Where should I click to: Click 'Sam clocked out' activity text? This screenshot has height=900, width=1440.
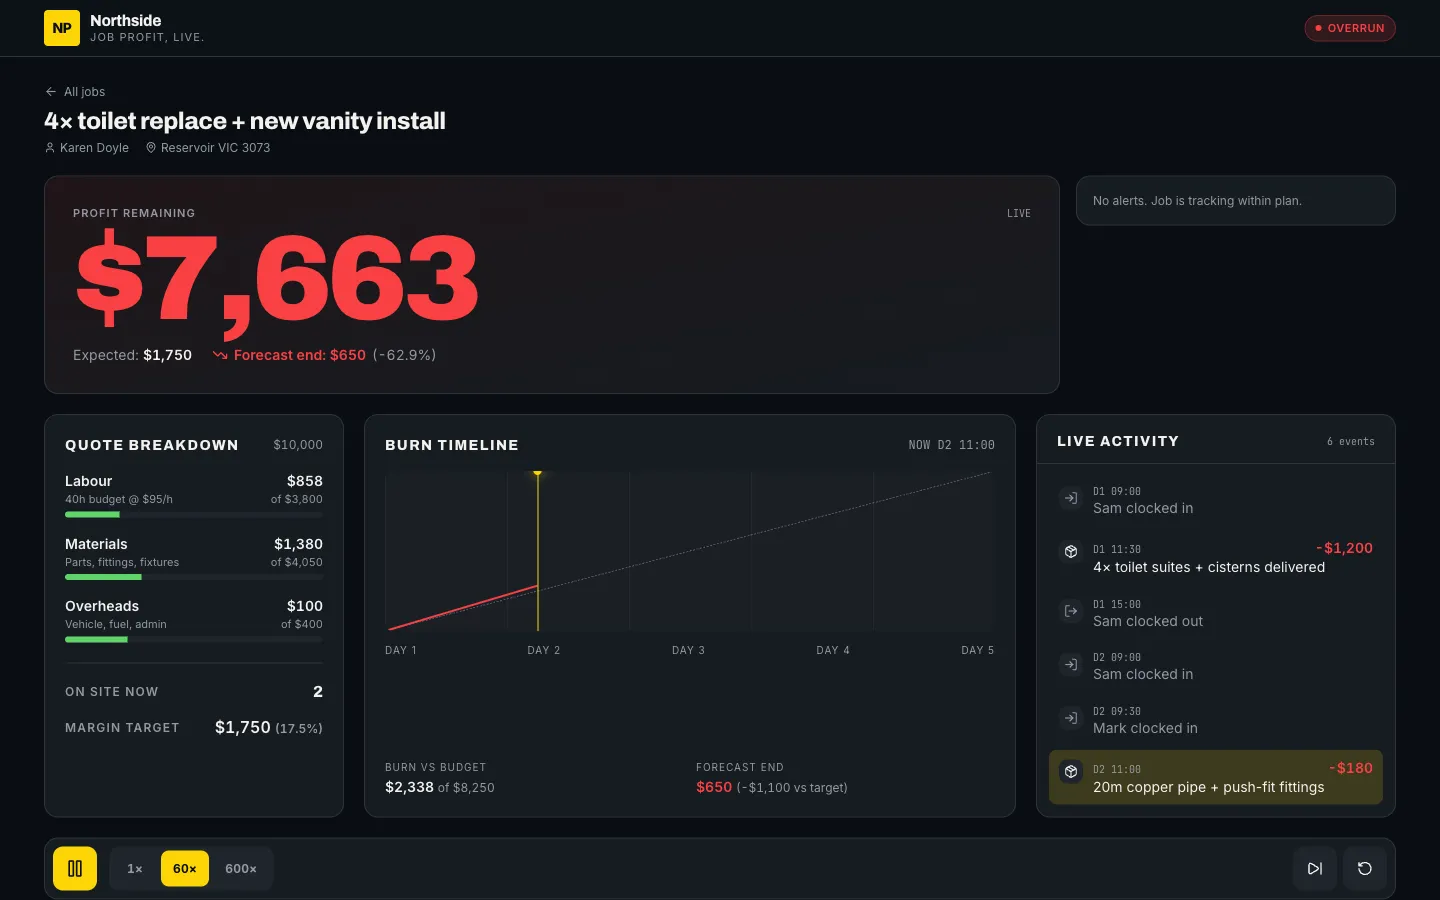pos(1148,621)
